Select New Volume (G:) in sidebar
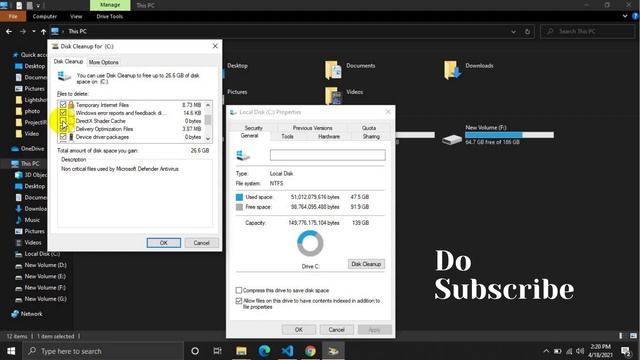This screenshot has width=640, height=360. click(x=41, y=299)
